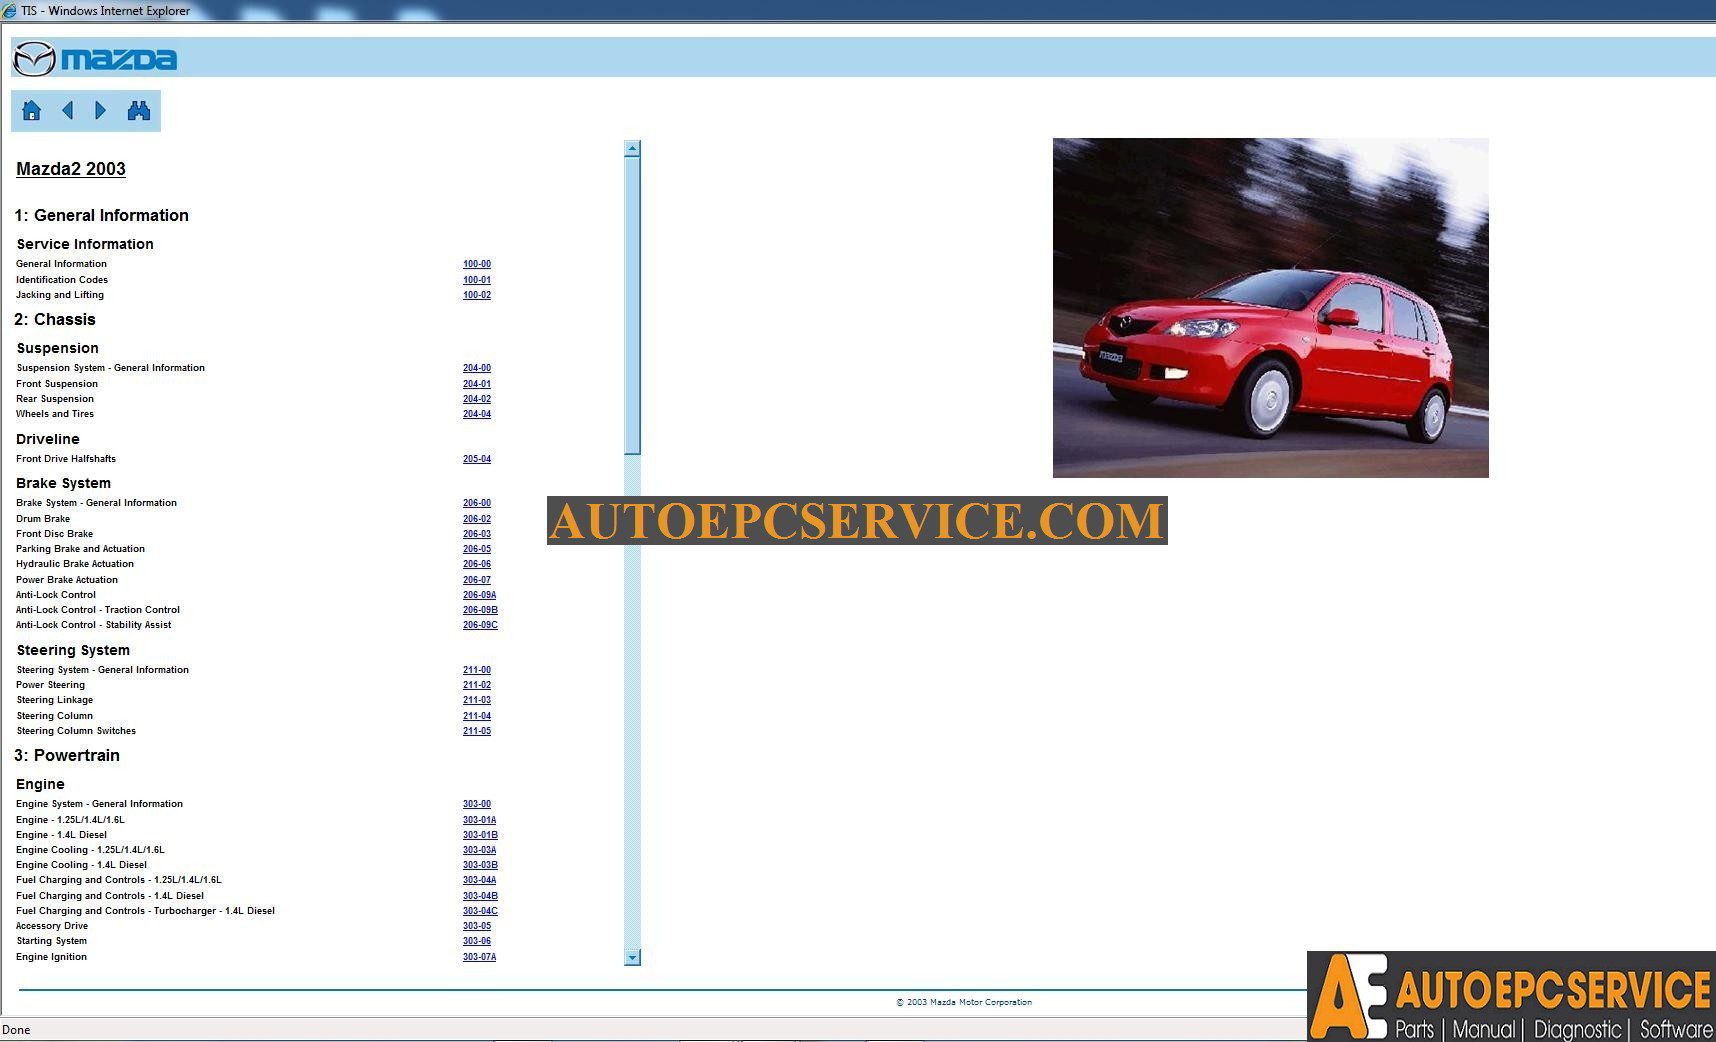This screenshot has height=1042, width=1716.
Task: Open section link 204-04
Action: coord(477,414)
